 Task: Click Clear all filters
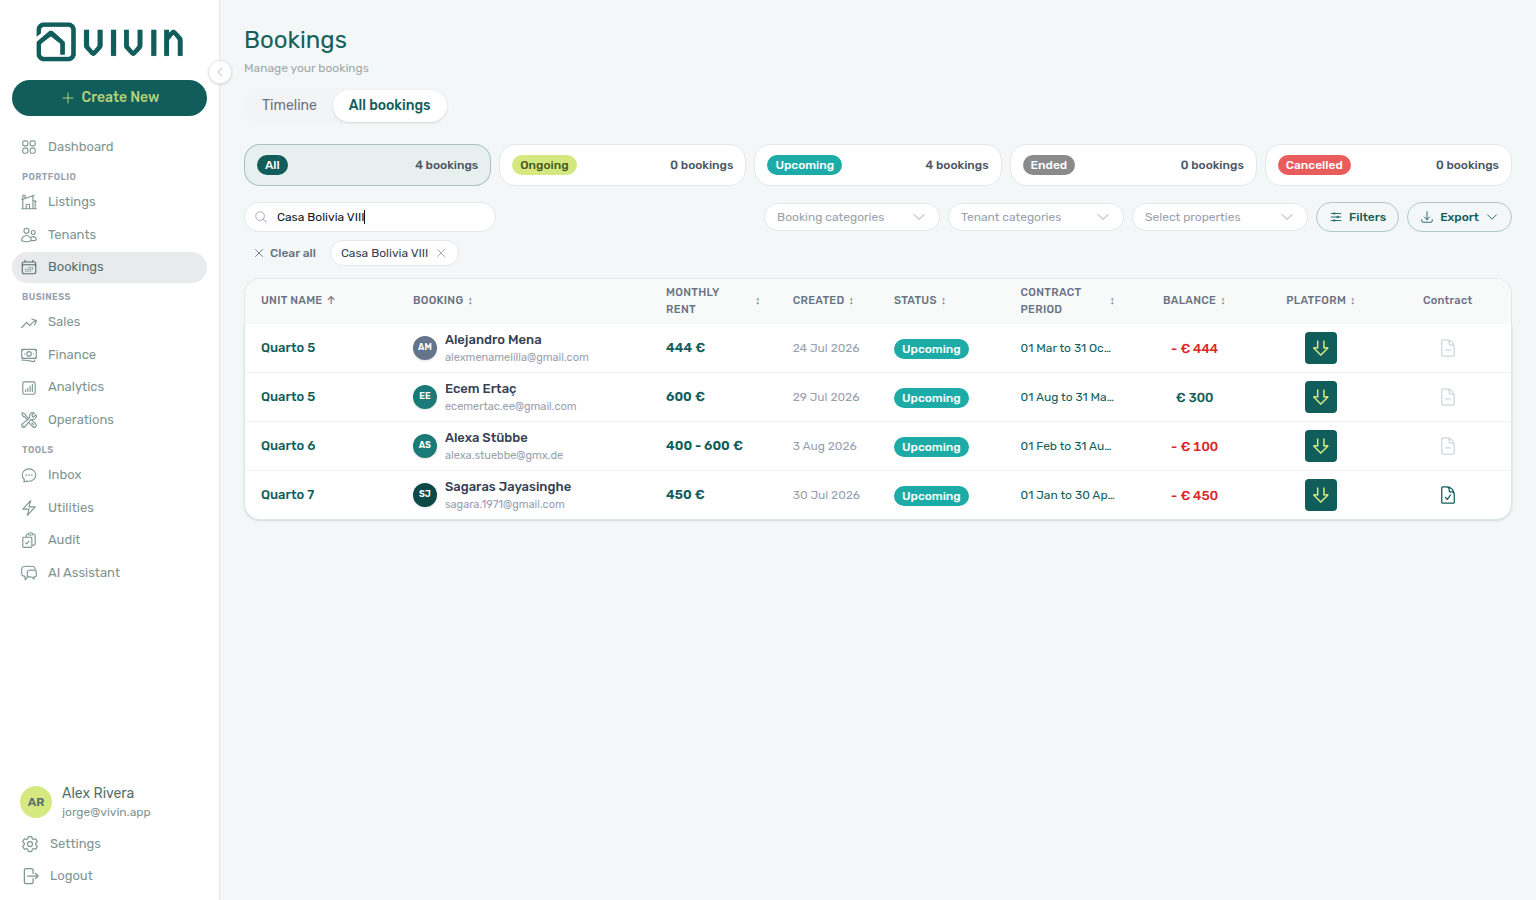click(285, 253)
